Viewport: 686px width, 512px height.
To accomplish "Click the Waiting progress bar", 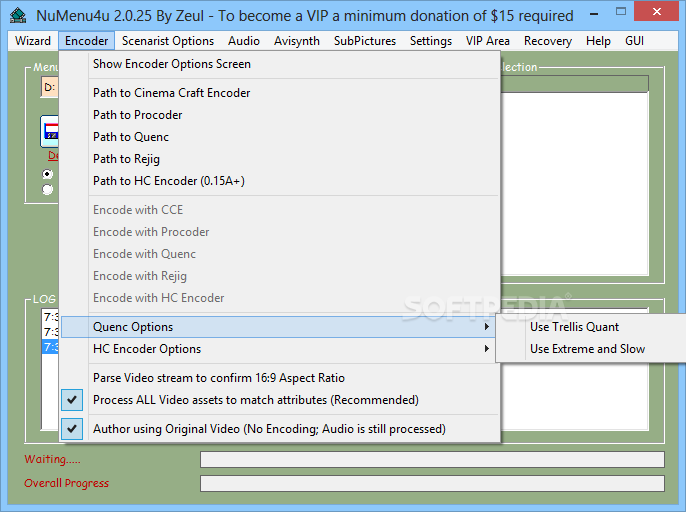I will [x=432, y=459].
